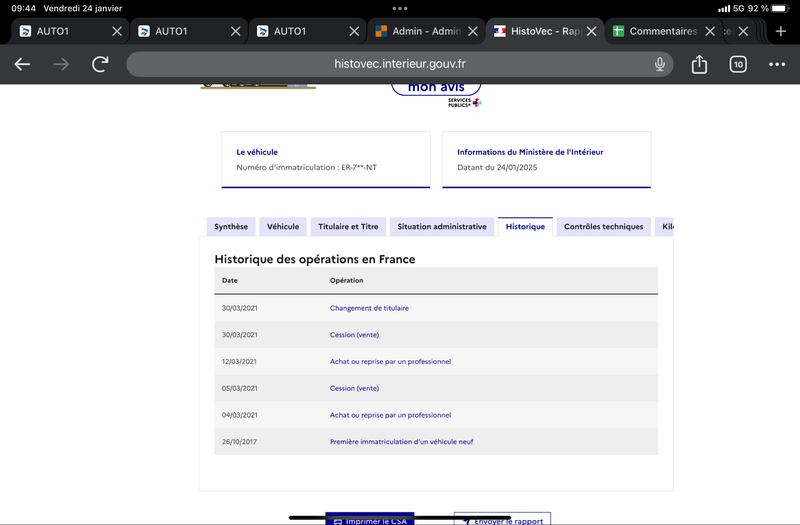The width and height of the screenshot is (800, 525).
Task: Close the Commentaires tab
Action: pos(710,31)
